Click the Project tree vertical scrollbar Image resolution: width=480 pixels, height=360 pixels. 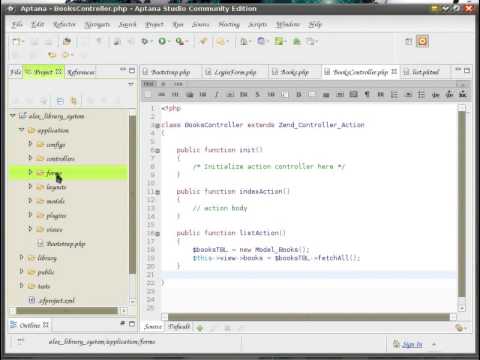click(x=132, y=194)
